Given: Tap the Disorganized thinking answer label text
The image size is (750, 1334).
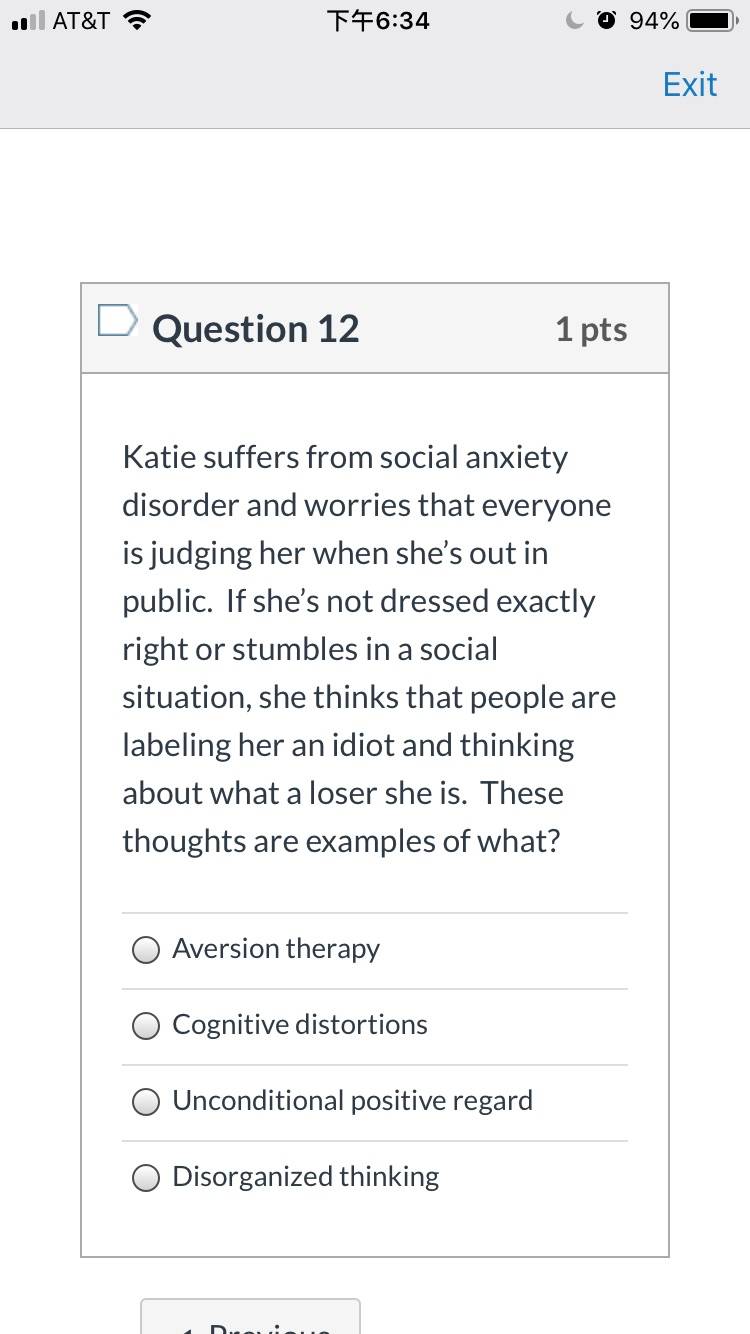Looking at the screenshot, I should 306,1177.
